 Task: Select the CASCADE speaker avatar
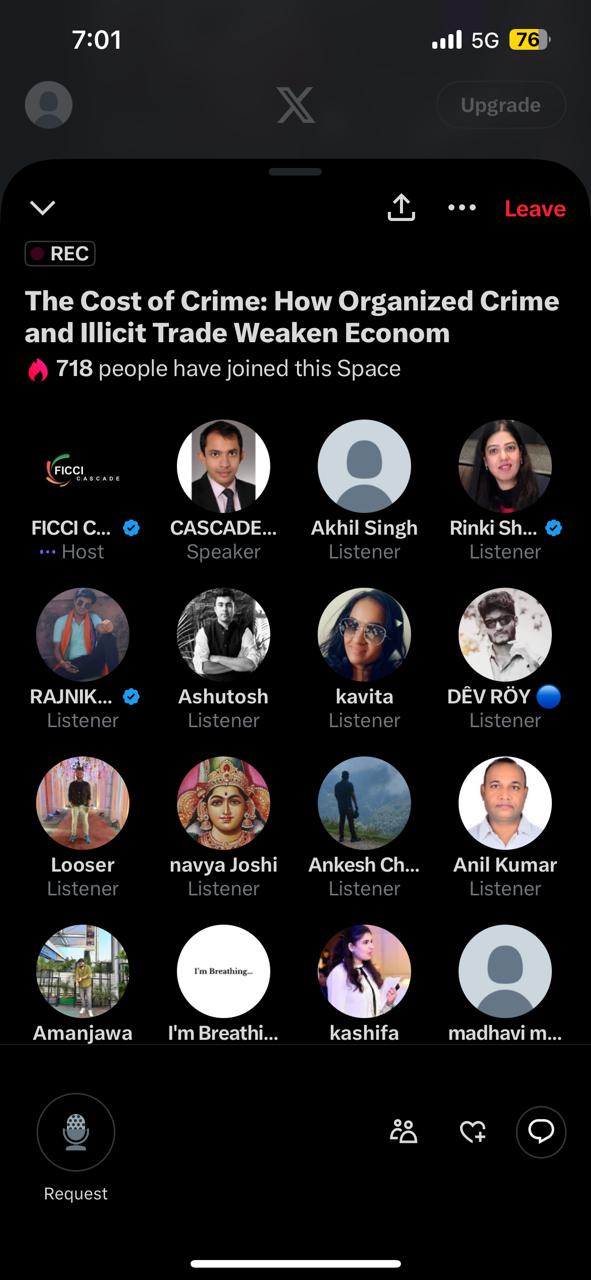224,467
